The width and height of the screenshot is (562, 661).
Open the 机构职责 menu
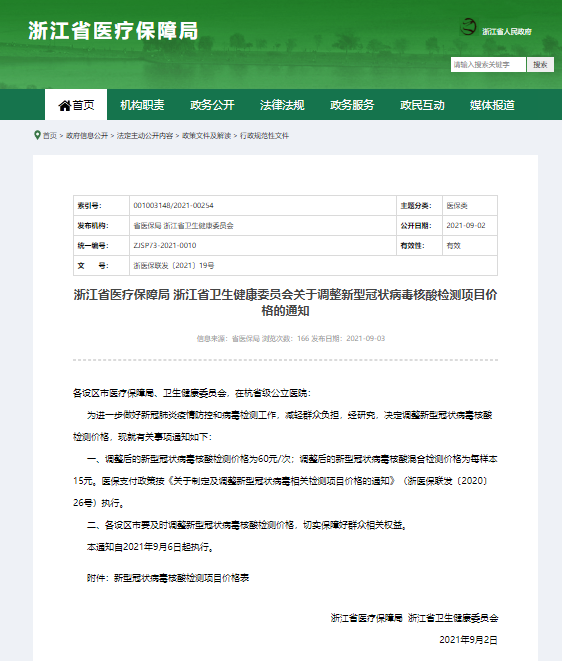click(x=142, y=105)
